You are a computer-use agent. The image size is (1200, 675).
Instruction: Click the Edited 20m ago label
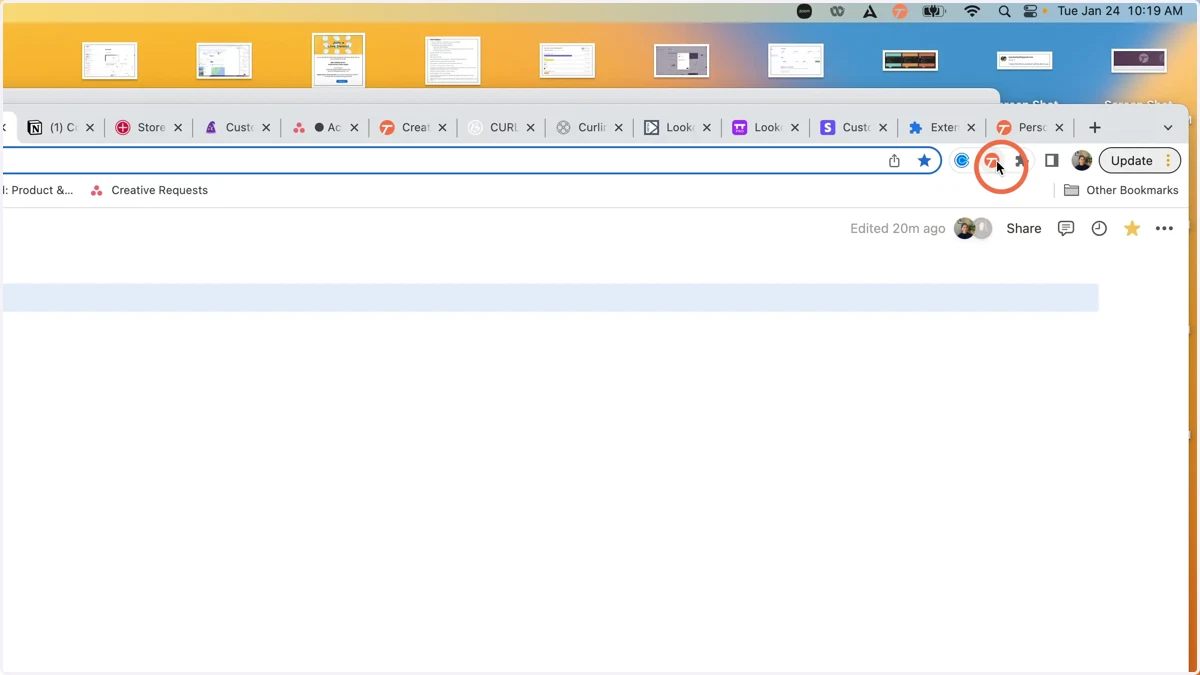[897, 229]
